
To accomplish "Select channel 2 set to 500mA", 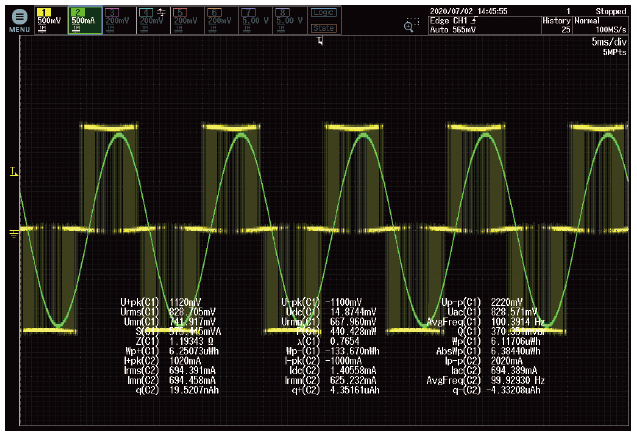I will (x=85, y=20).
